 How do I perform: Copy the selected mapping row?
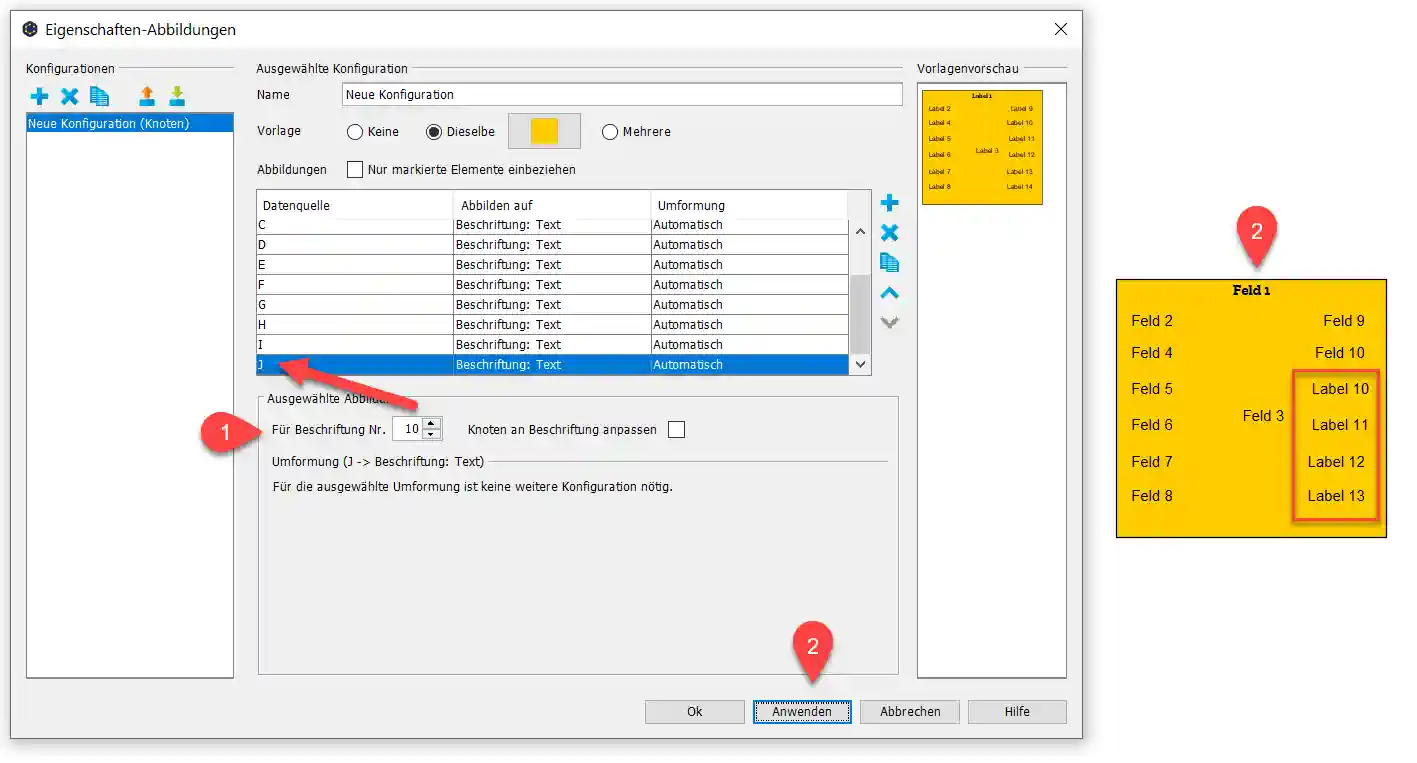pos(889,263)
